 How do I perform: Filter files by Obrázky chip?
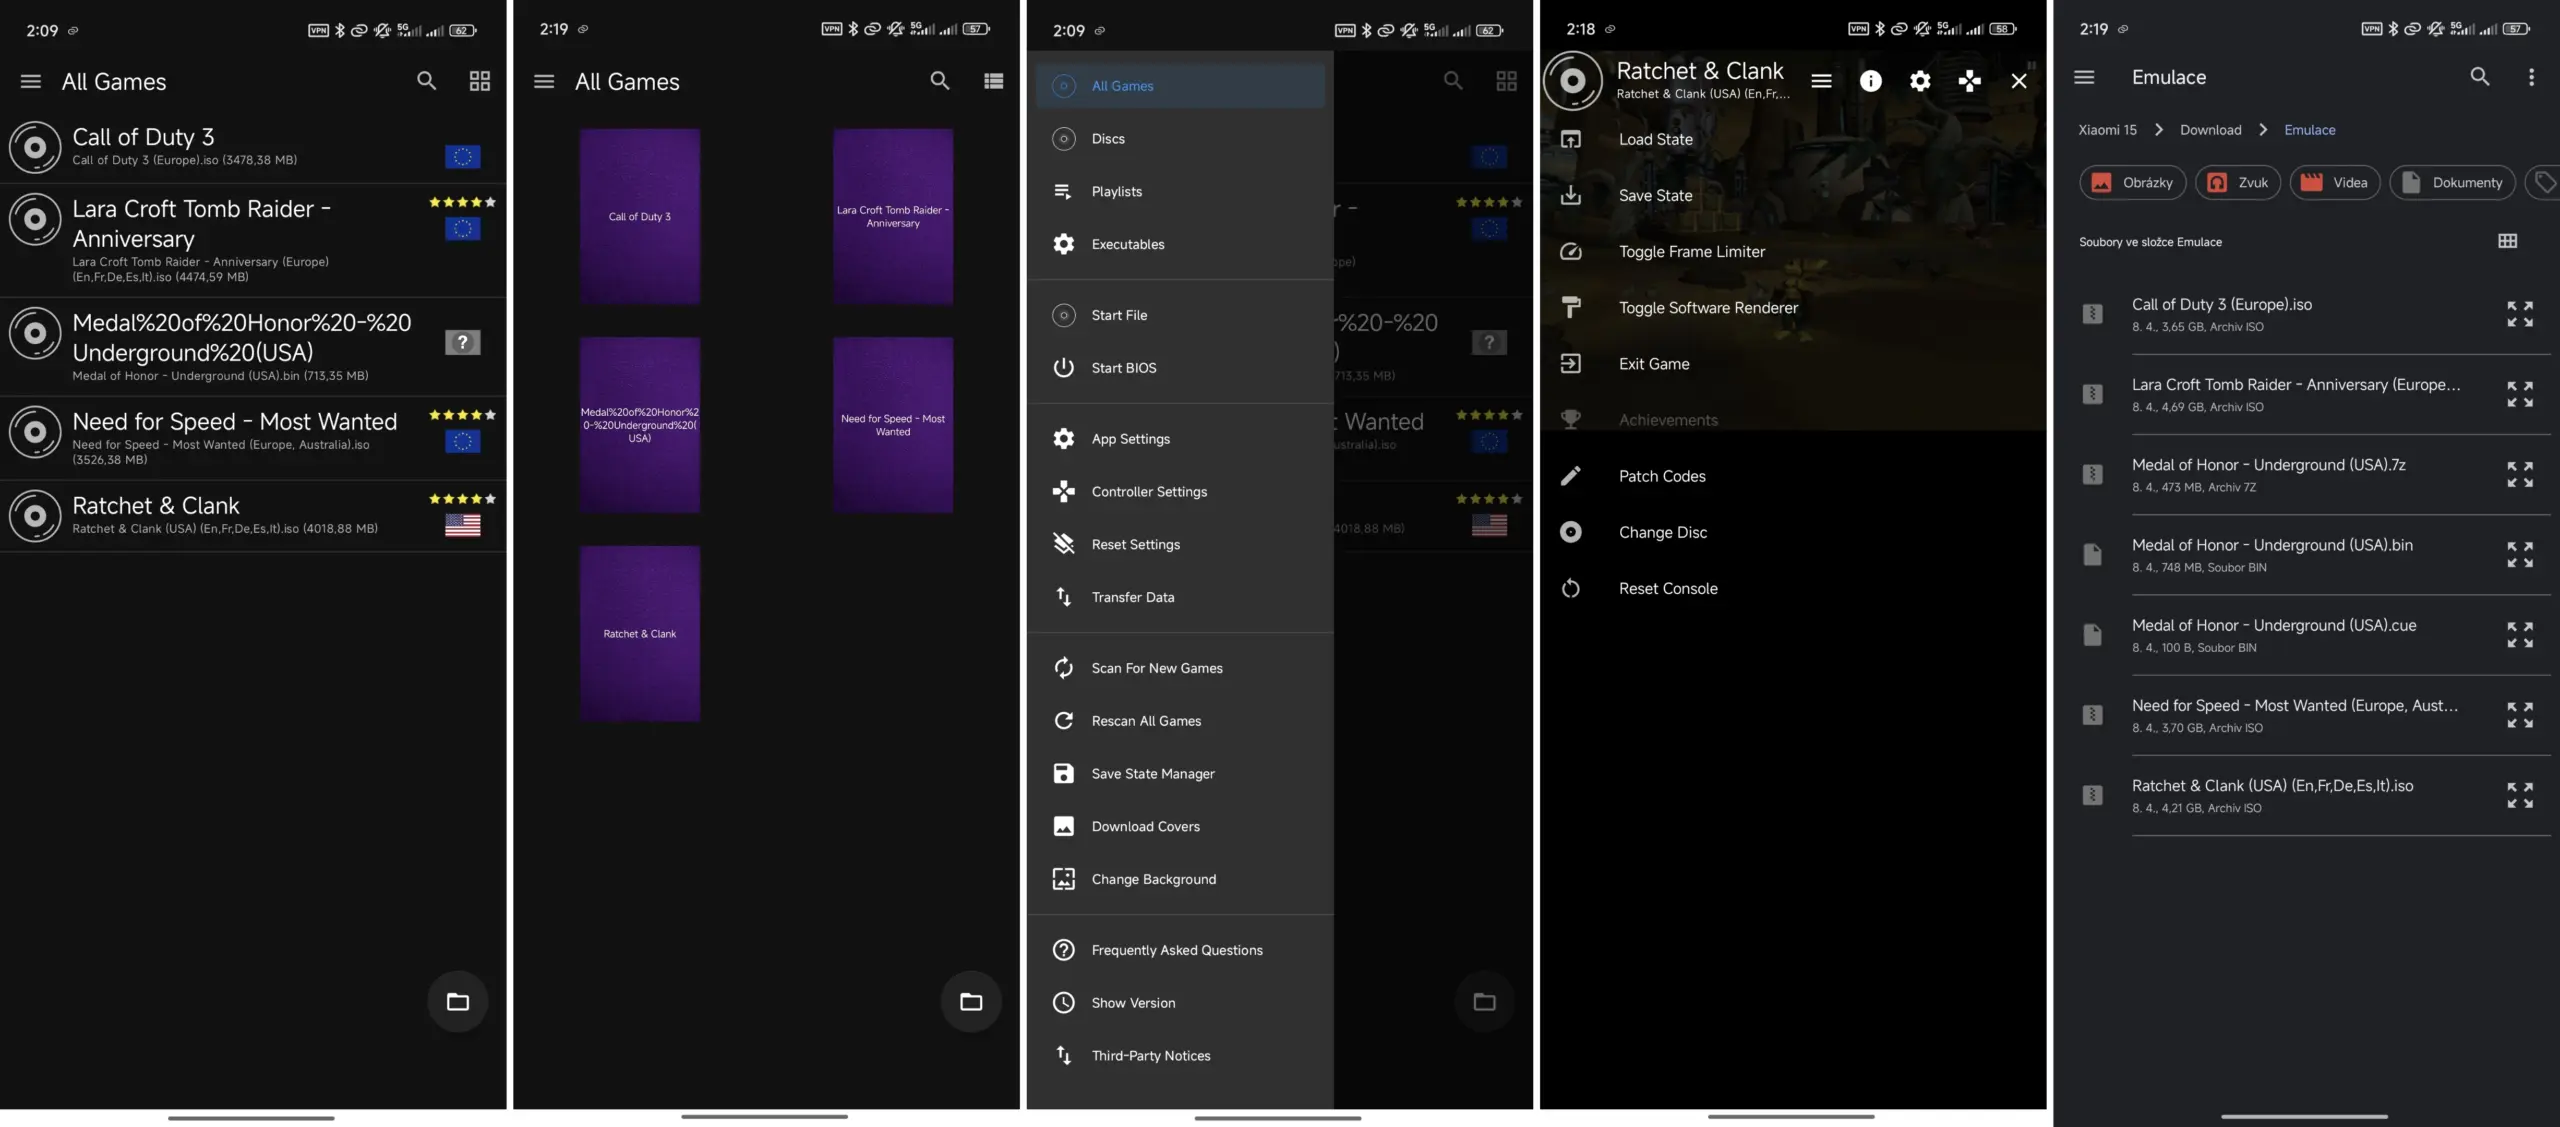(2133, 183)
